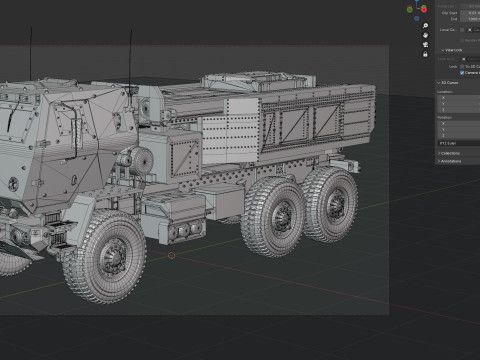Click the pan view hand icon
Image resolution: width=480 pixels, height=360 pixels.
425,35
